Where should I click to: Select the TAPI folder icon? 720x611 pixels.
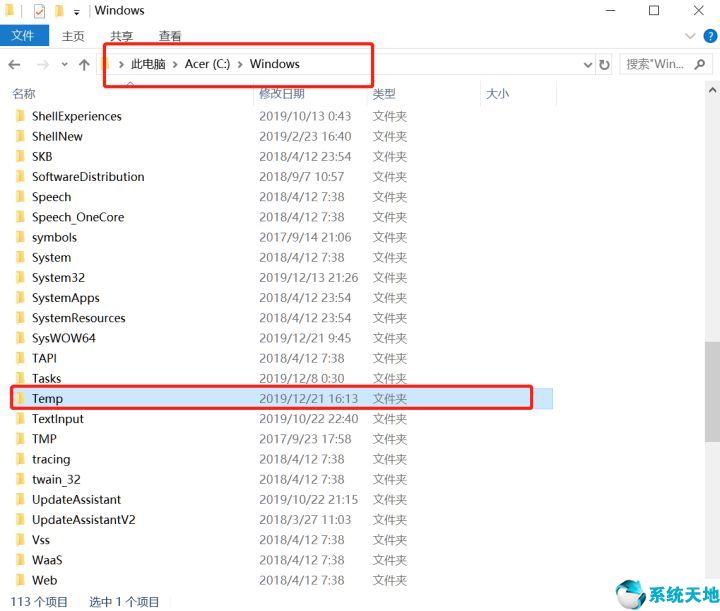tap(20, 359)
